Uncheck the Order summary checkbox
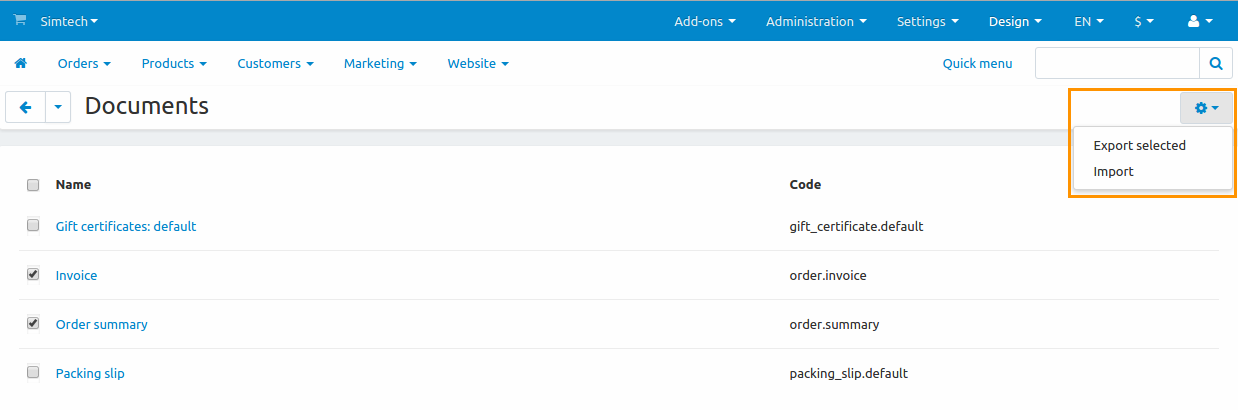 [x=33, y=323]
